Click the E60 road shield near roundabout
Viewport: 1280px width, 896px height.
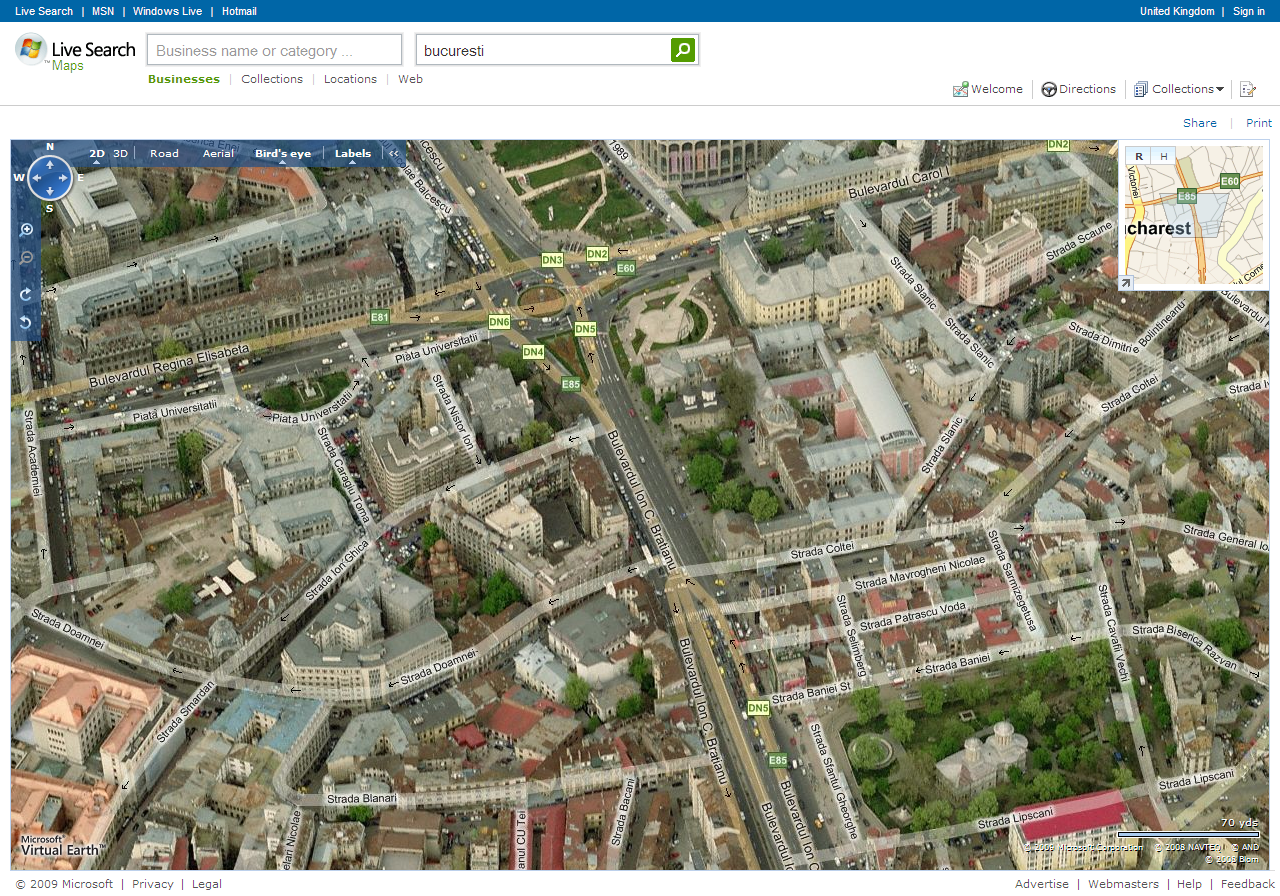pos(626,268)
